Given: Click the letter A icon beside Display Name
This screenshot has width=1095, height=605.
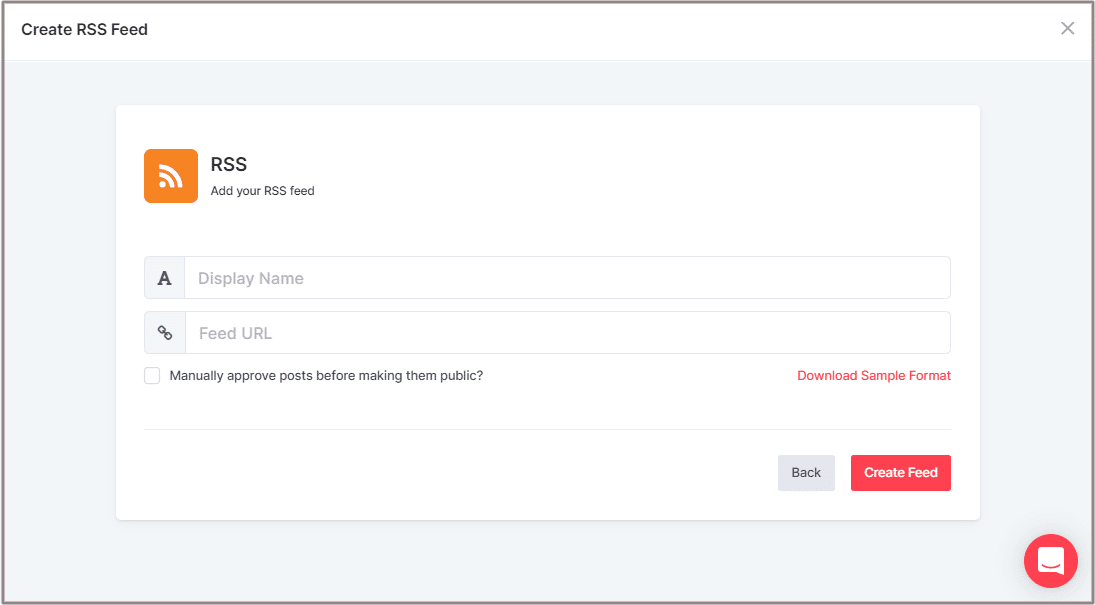Looking at the screenshot, I should click(165, 278).
